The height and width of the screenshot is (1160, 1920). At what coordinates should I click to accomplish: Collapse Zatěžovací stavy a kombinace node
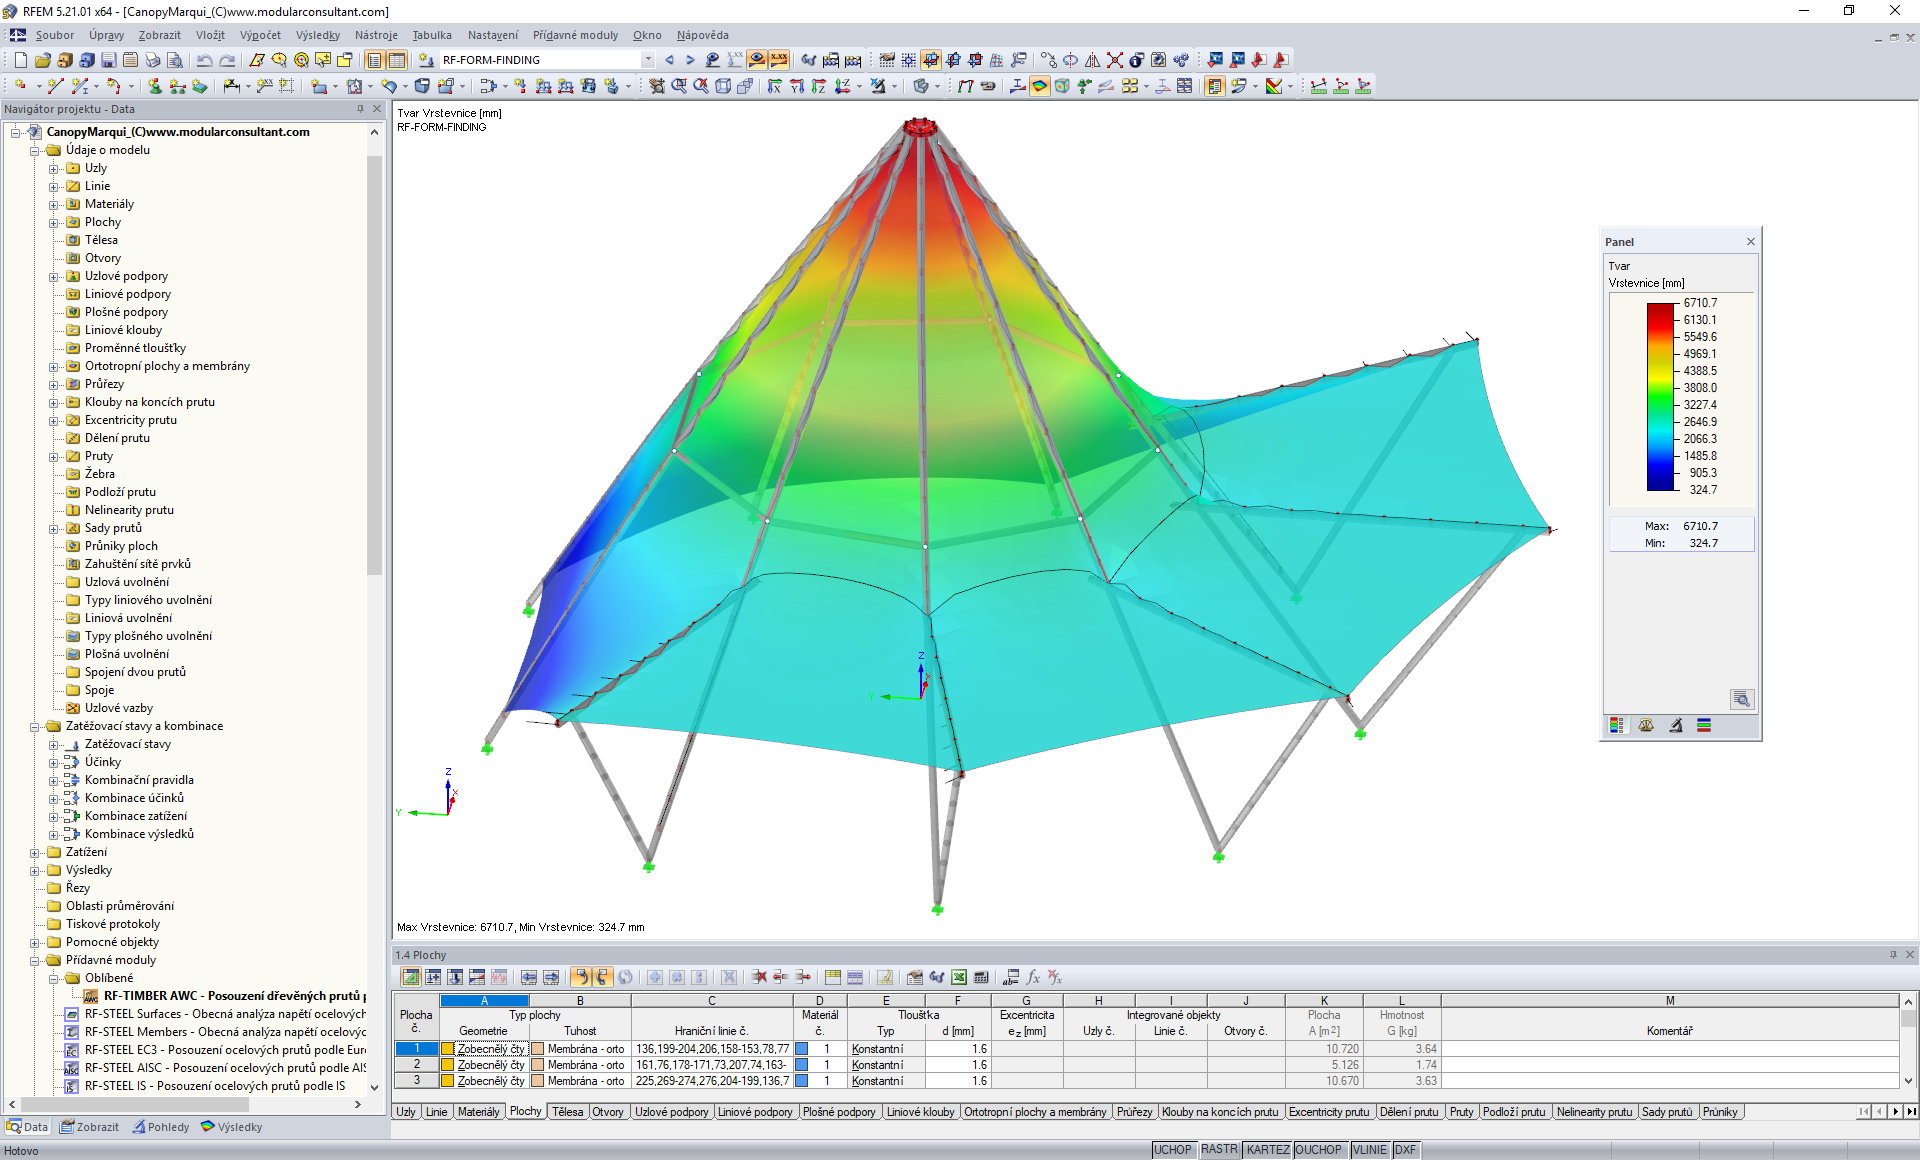pos(35,726)
